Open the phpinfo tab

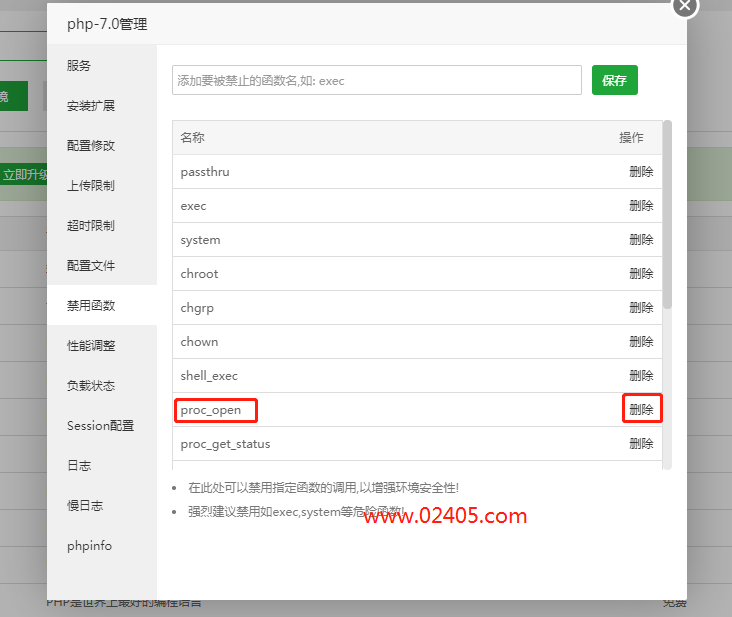click(102, 546)
